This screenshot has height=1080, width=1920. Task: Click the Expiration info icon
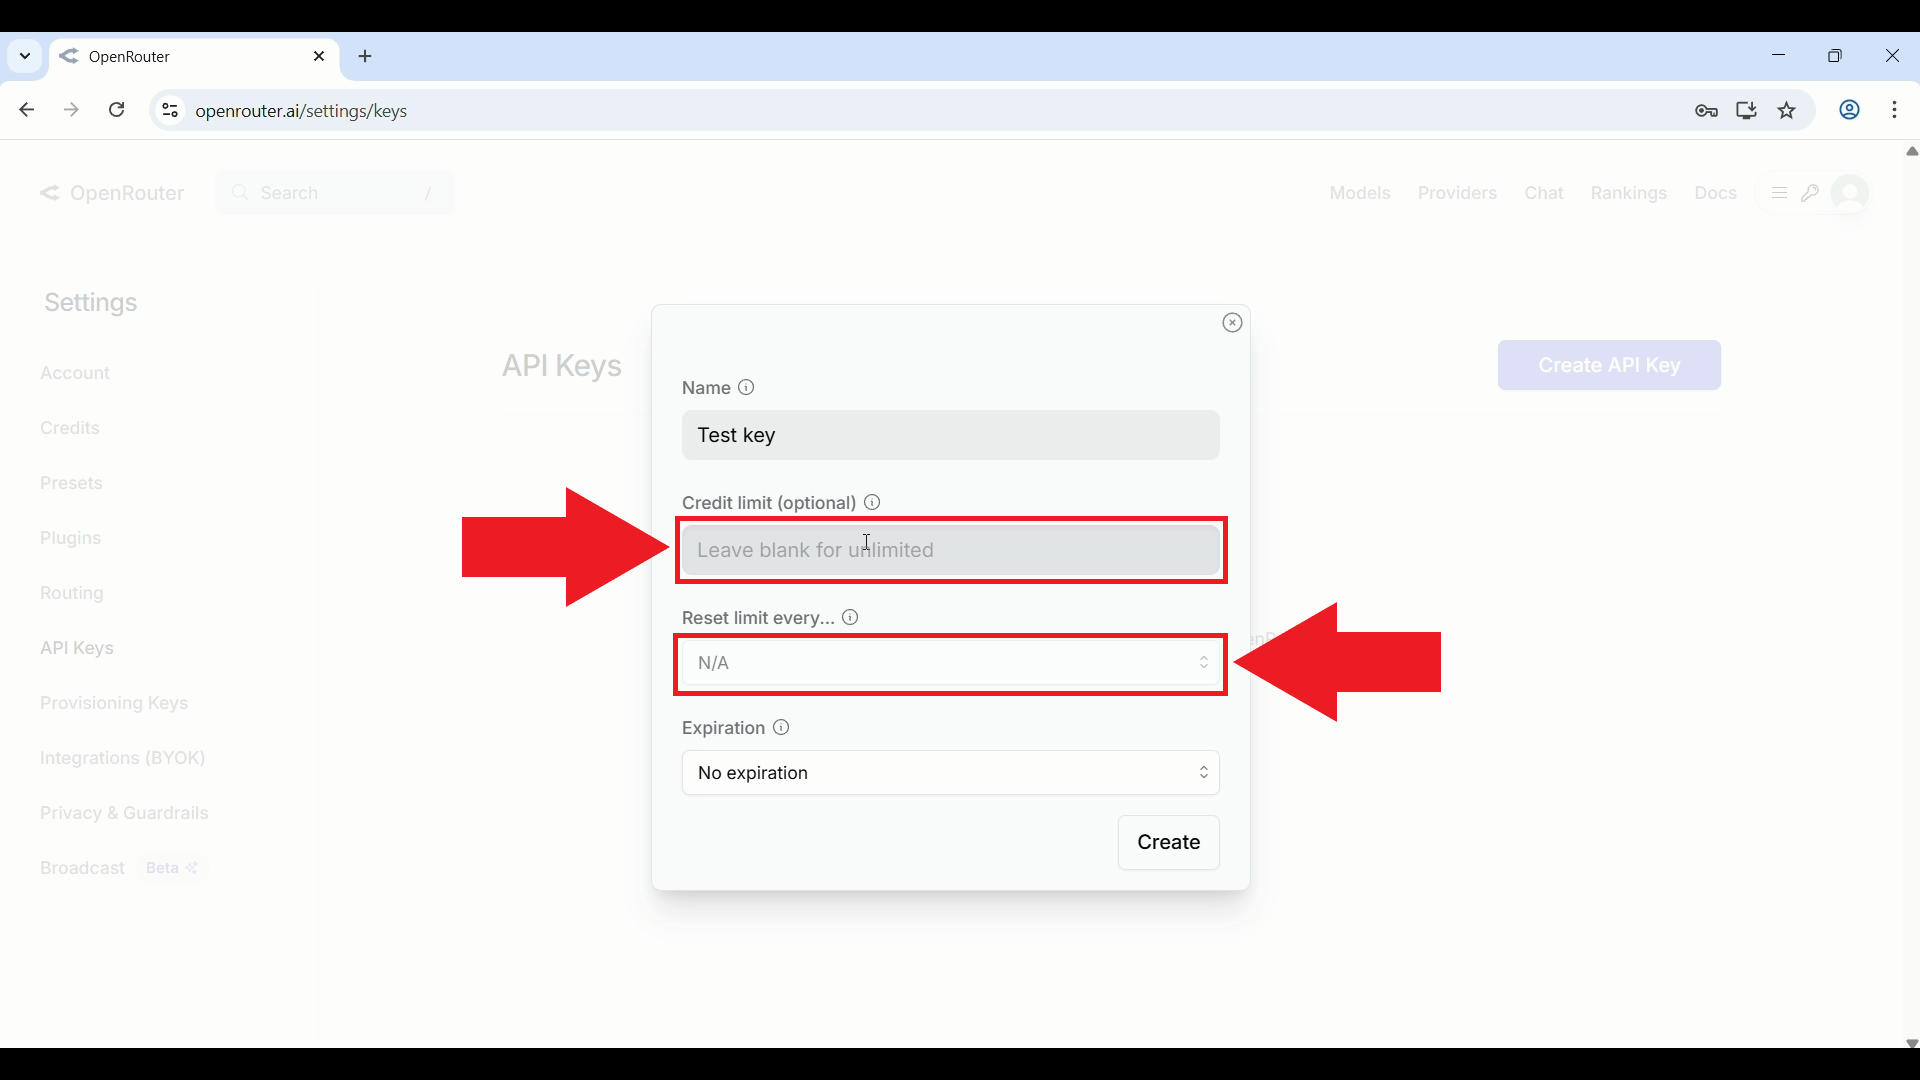[780, 727]
